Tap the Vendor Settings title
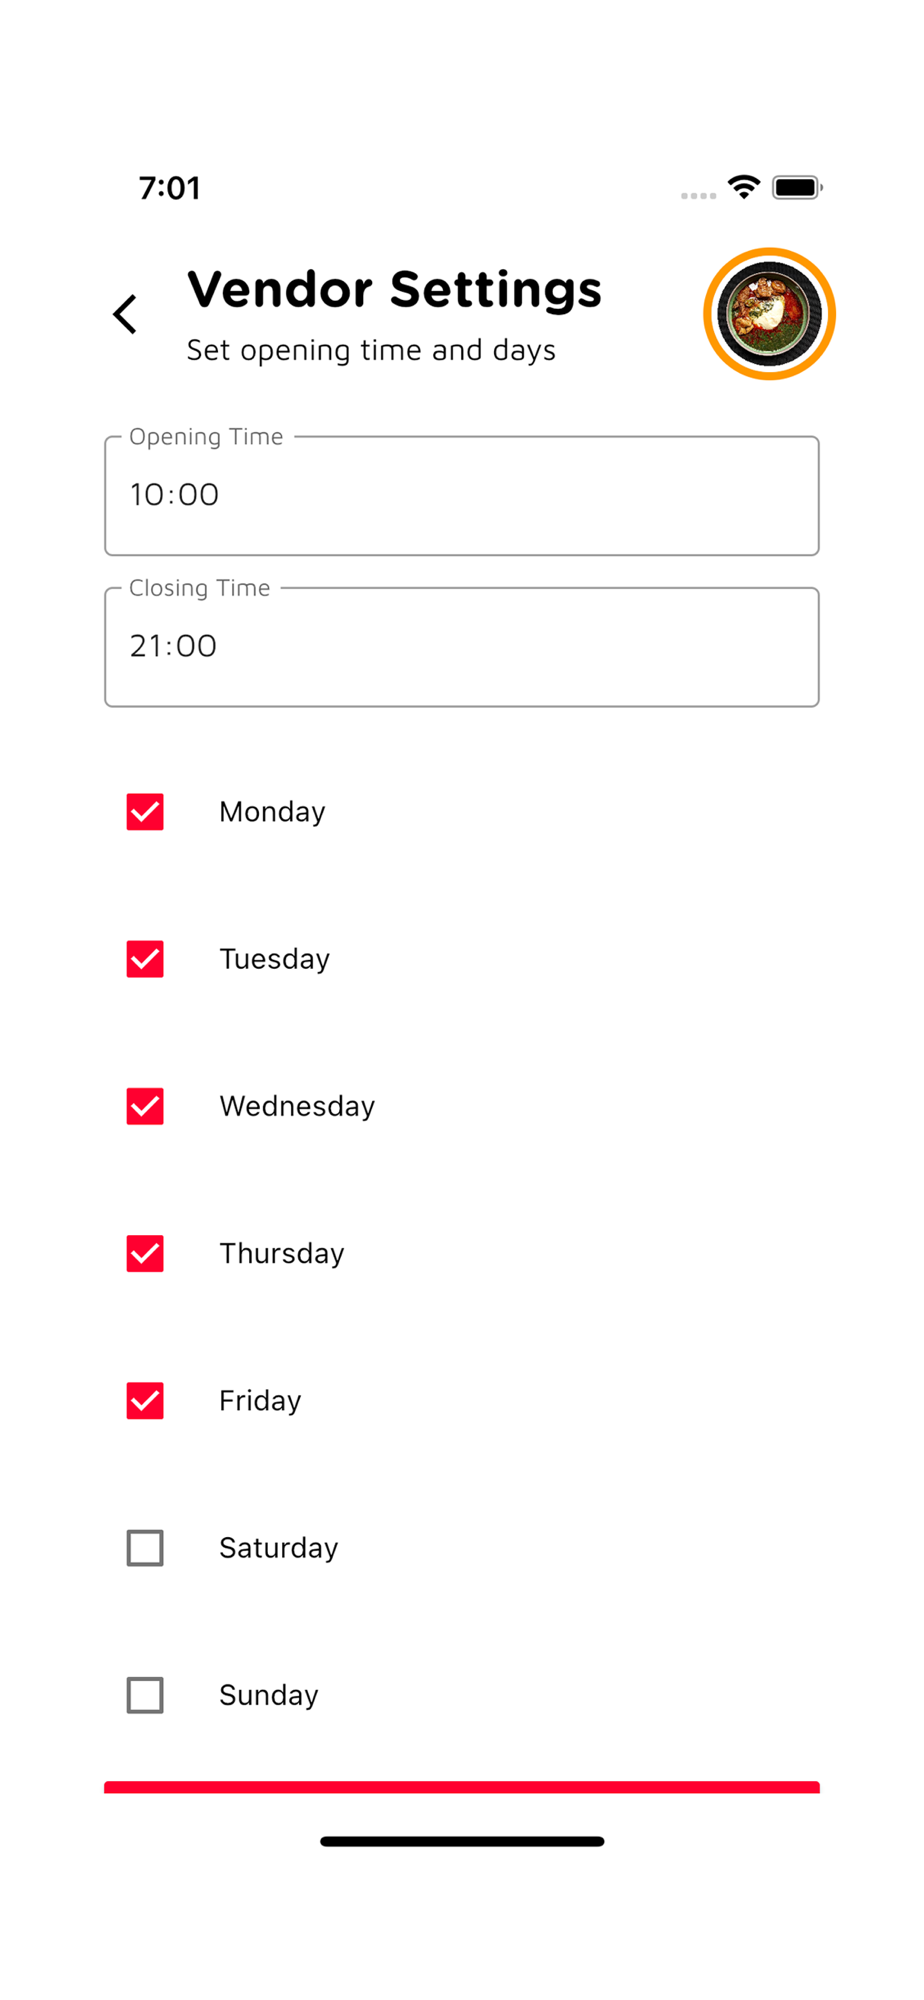The width and height of the screenshot is (924, 2000). [395, 289]
